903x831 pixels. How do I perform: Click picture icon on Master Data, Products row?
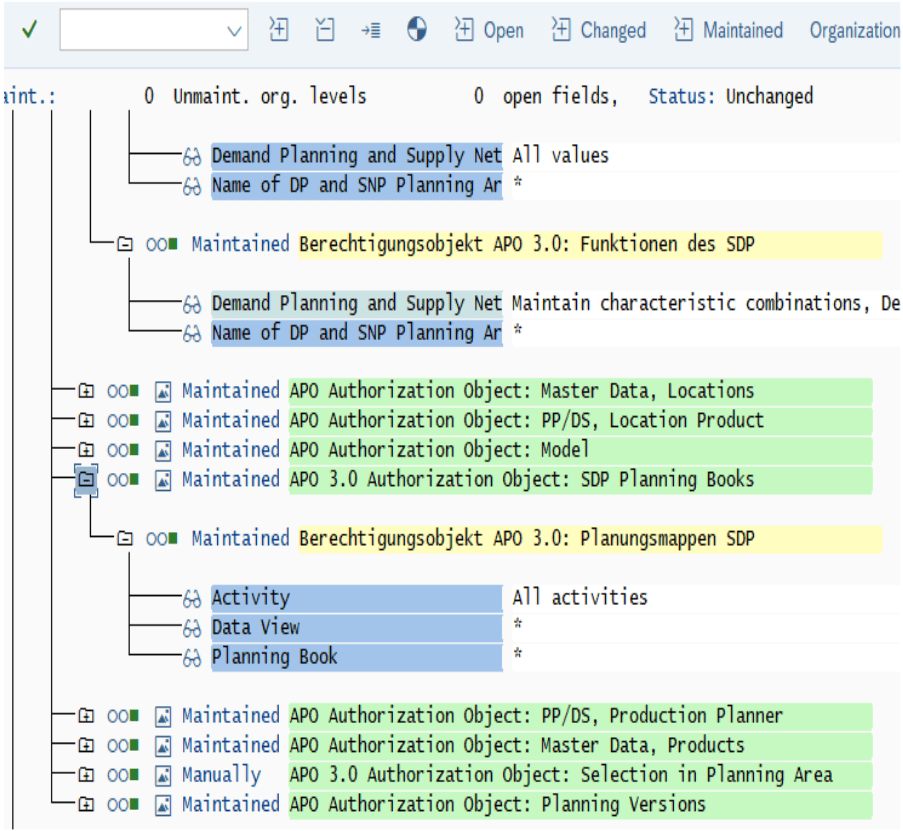[163, 746]
